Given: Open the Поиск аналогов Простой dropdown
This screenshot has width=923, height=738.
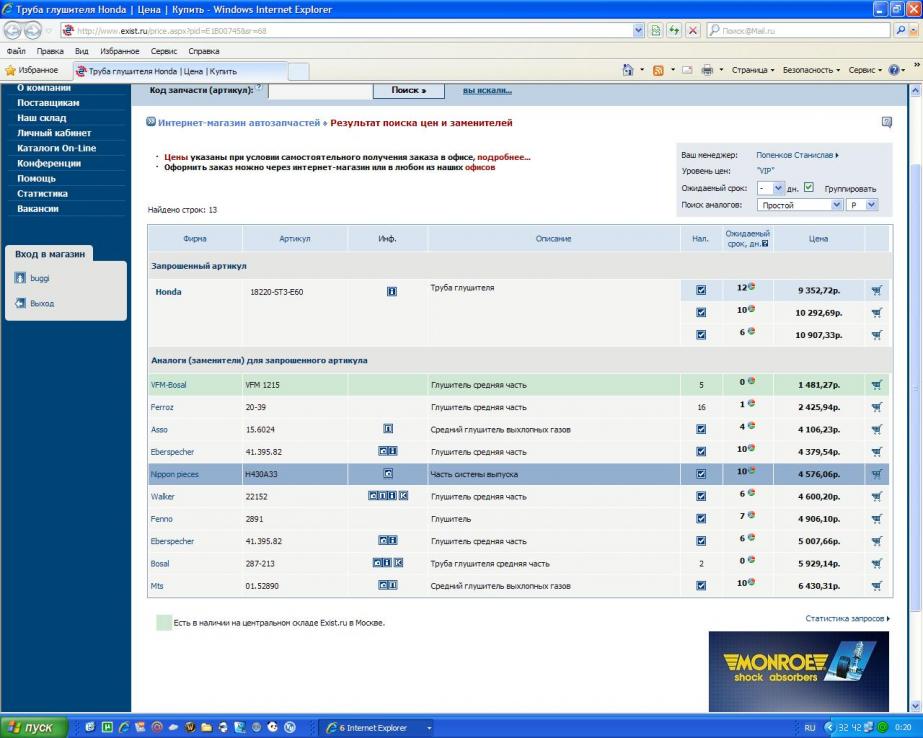Looking at the screenshot, I should [800, 205].
